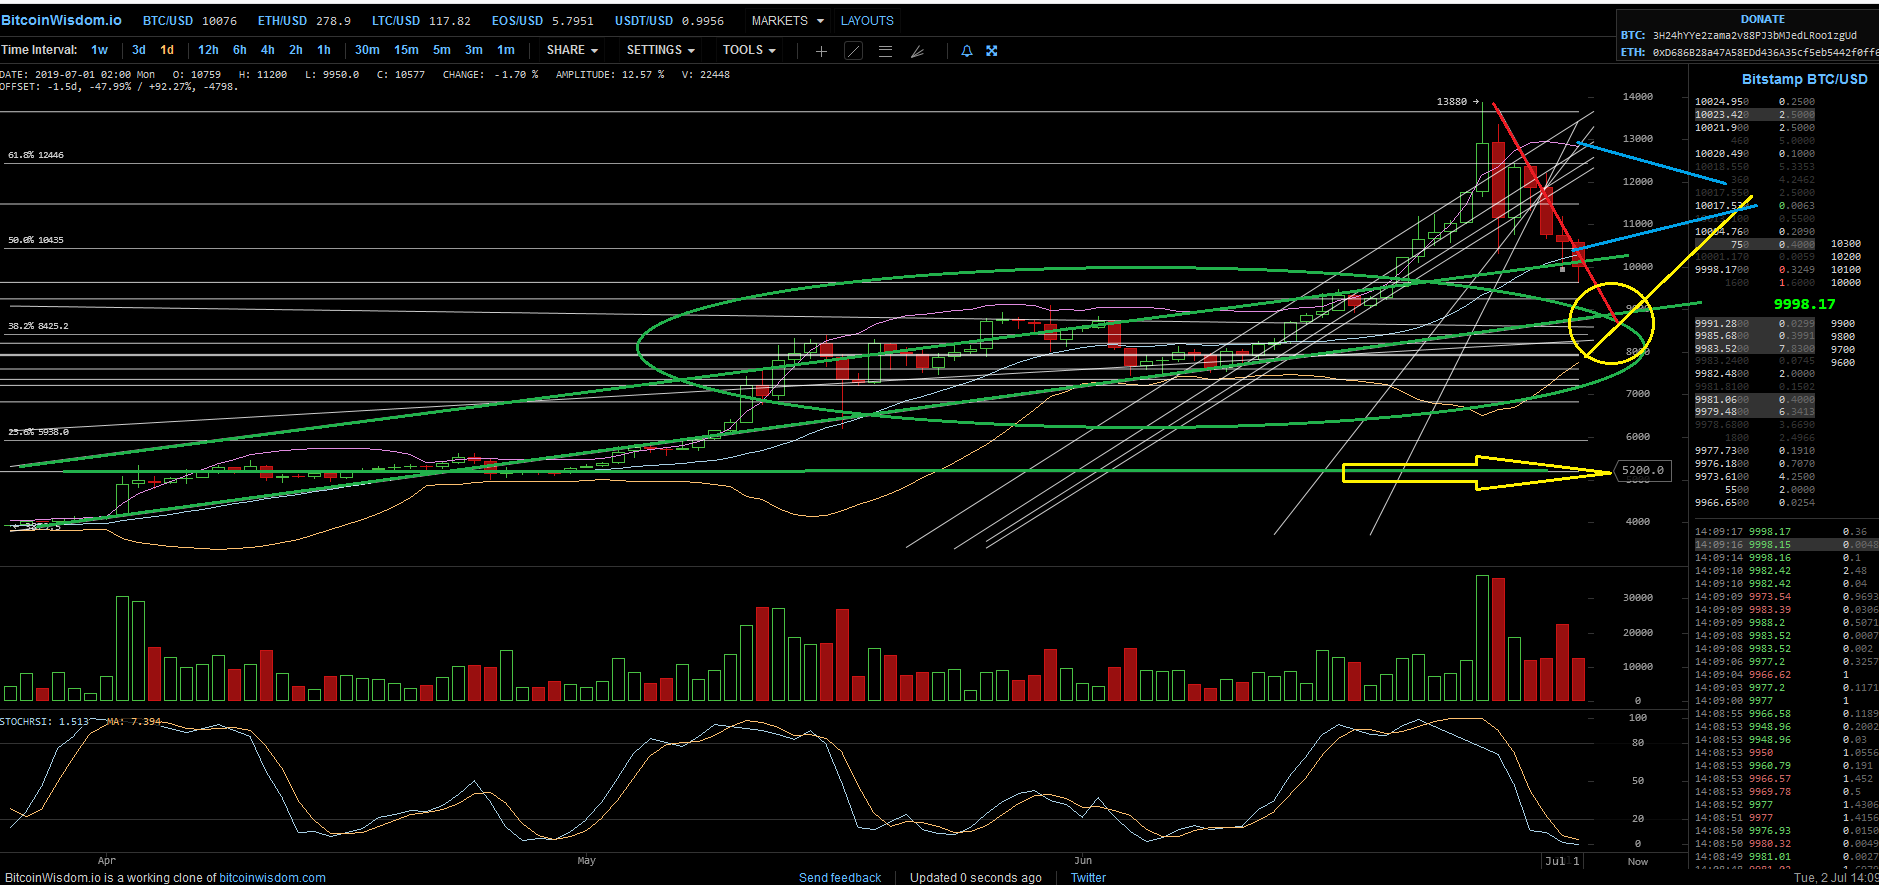Go to BitcoinWisdom.io home logo

click(62, 20)
